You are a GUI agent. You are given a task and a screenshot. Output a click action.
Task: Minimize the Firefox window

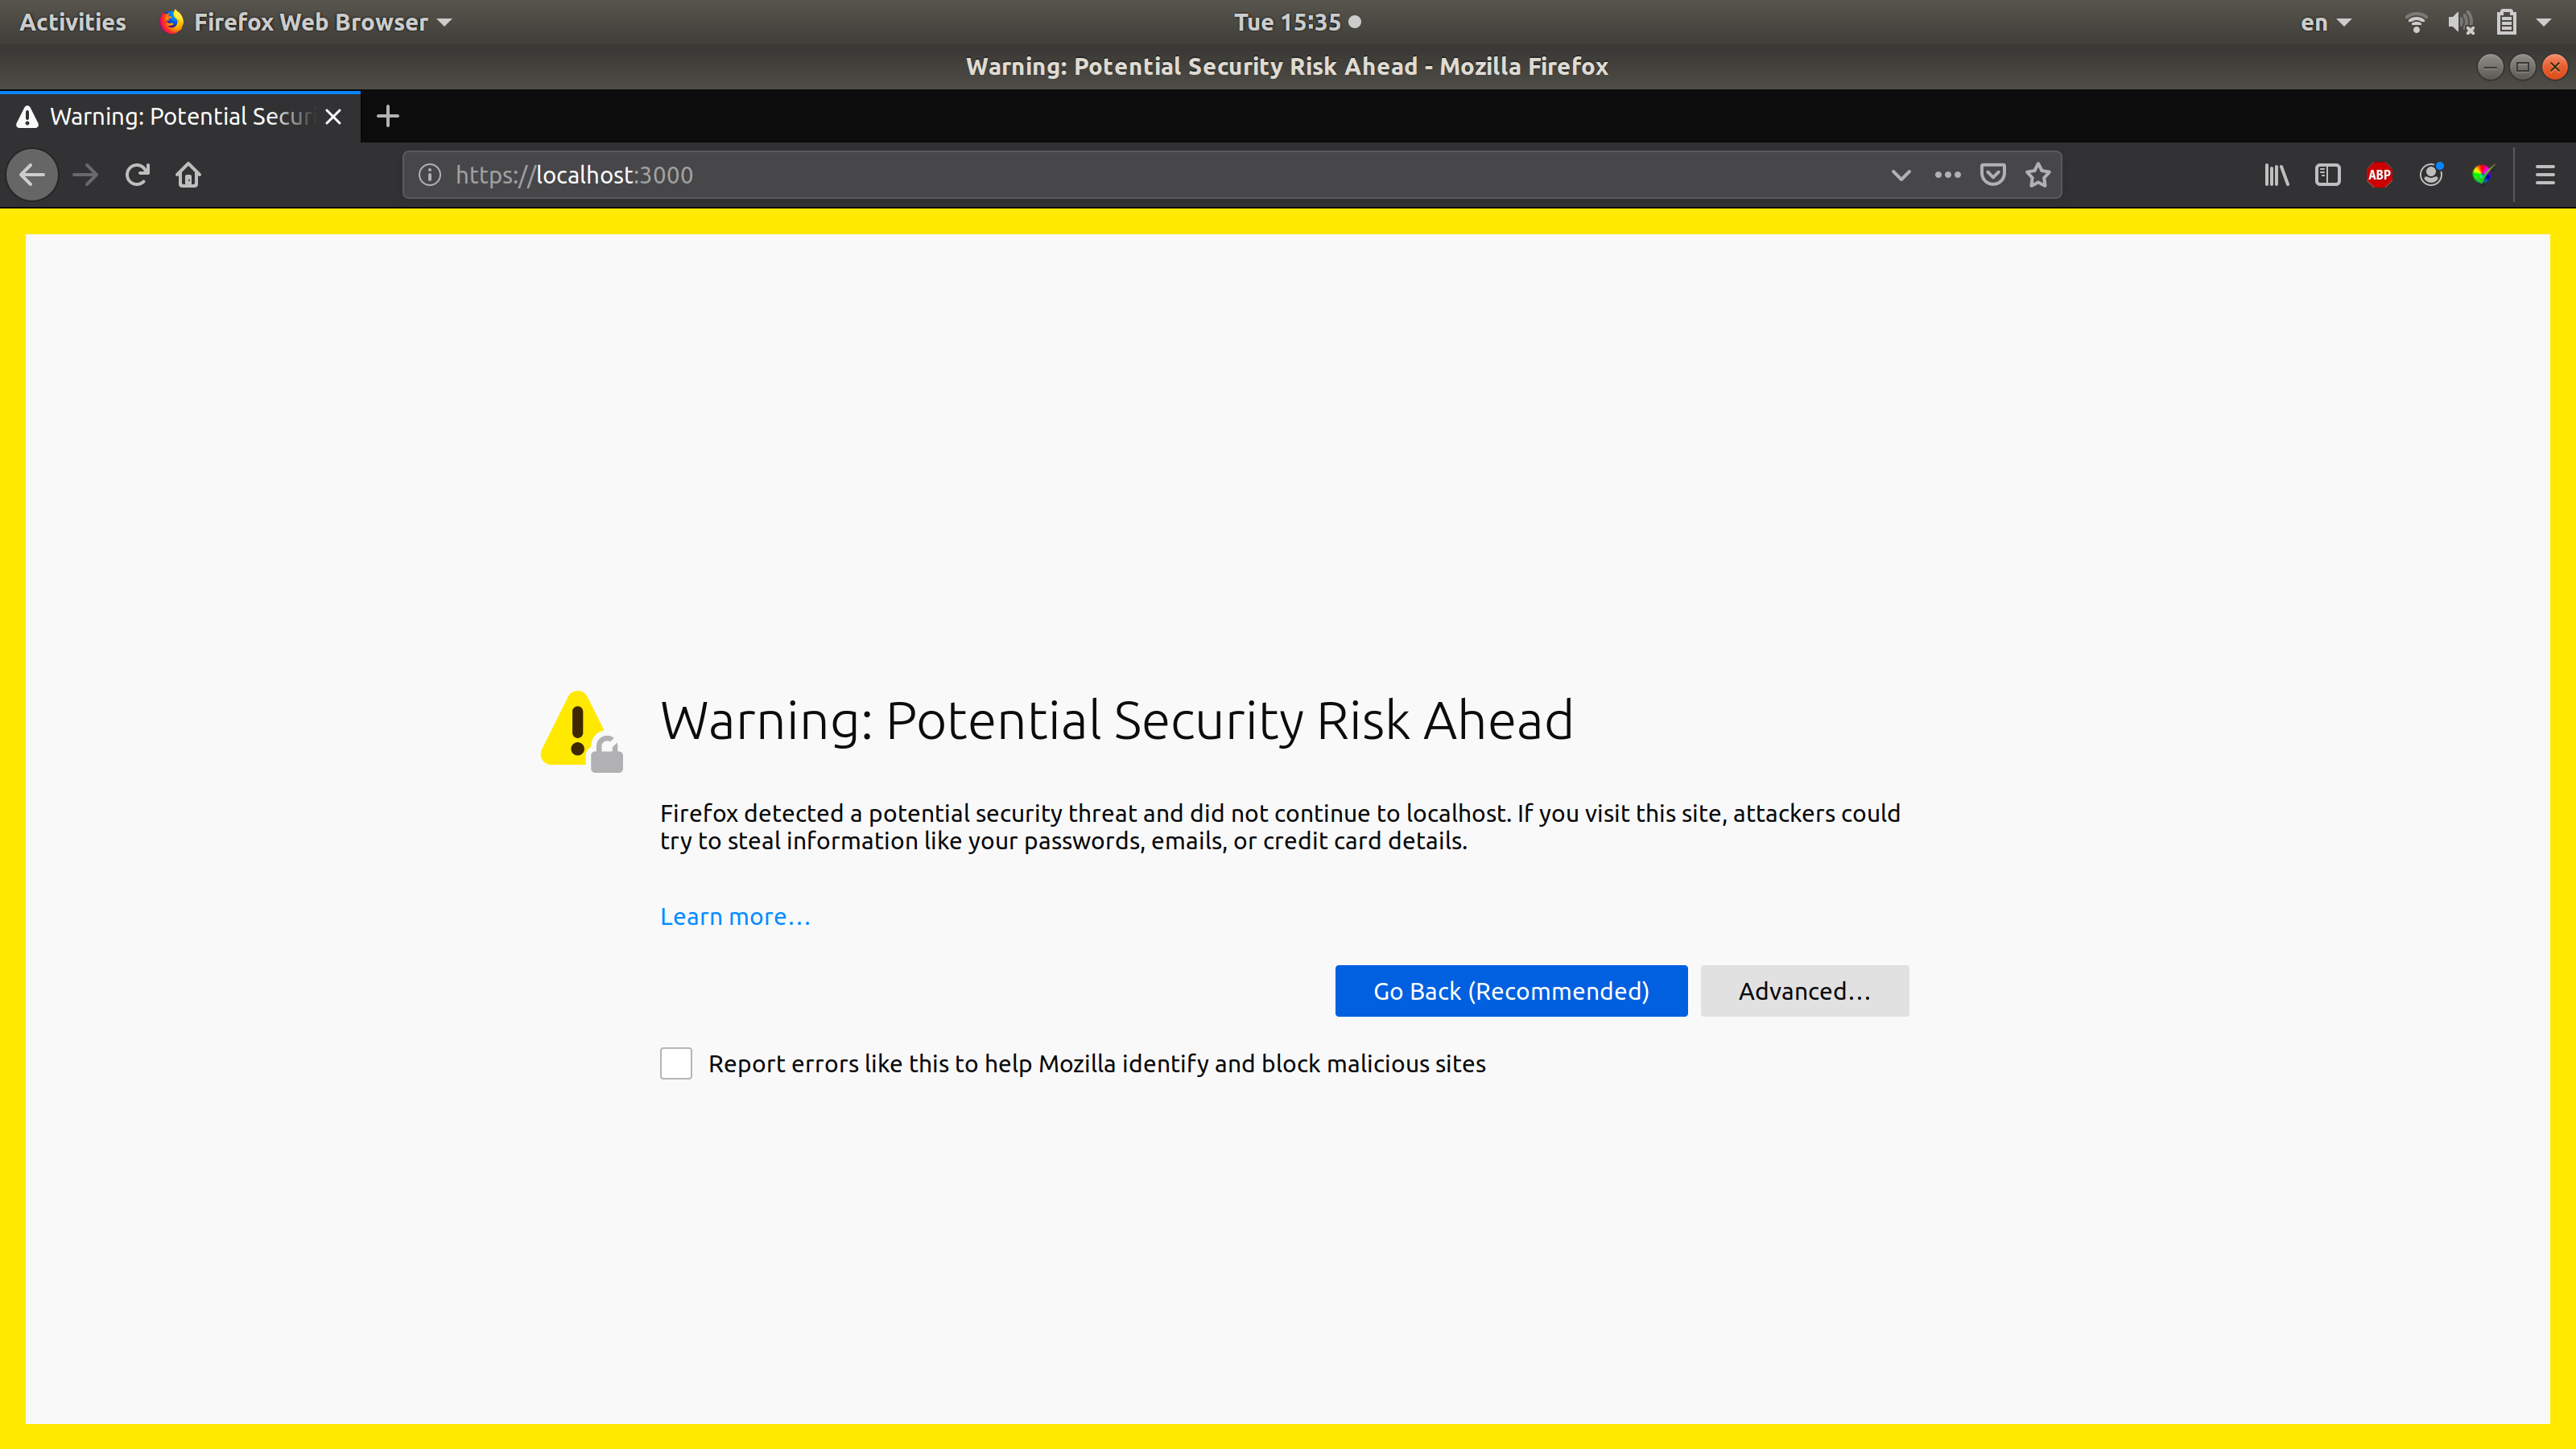(2490, 66)
